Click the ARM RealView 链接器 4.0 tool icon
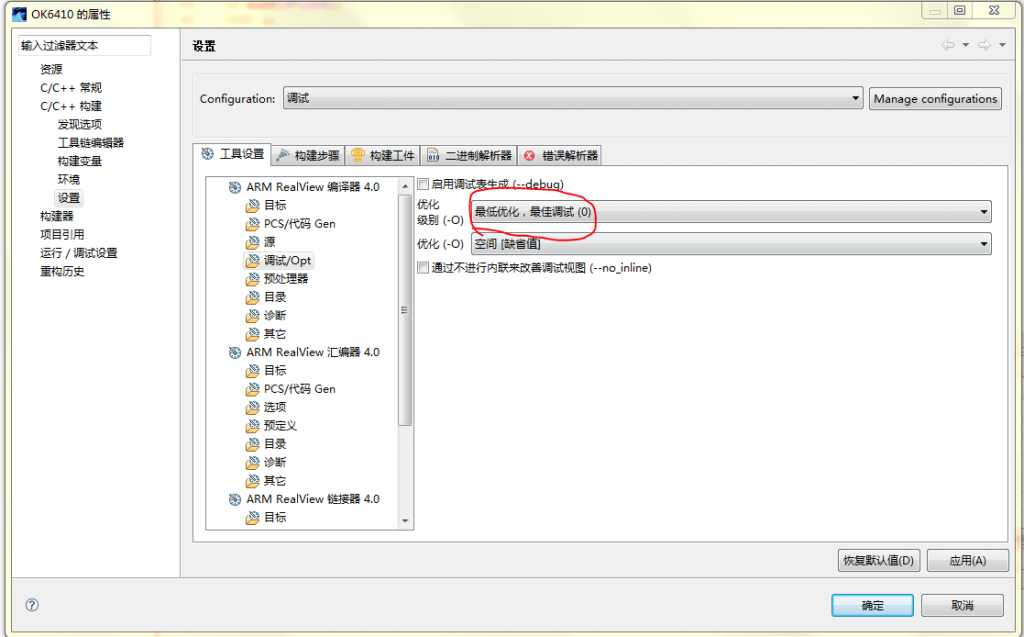The height and width of the screenshot is (637, 1024). pyautogui.click(x=235, y=500)
